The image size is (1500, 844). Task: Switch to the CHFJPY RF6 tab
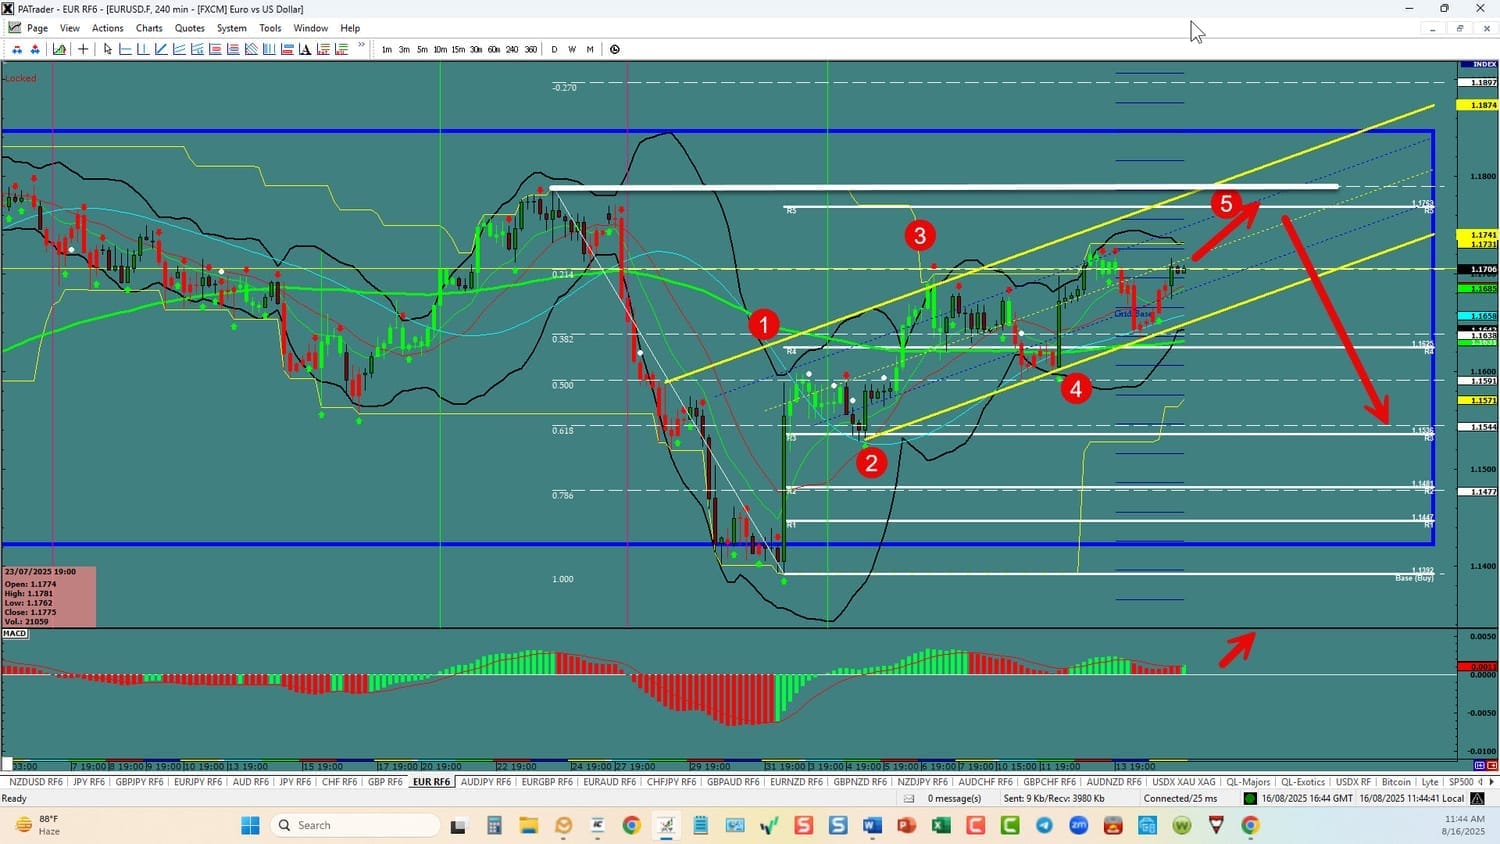pos(671,782)
